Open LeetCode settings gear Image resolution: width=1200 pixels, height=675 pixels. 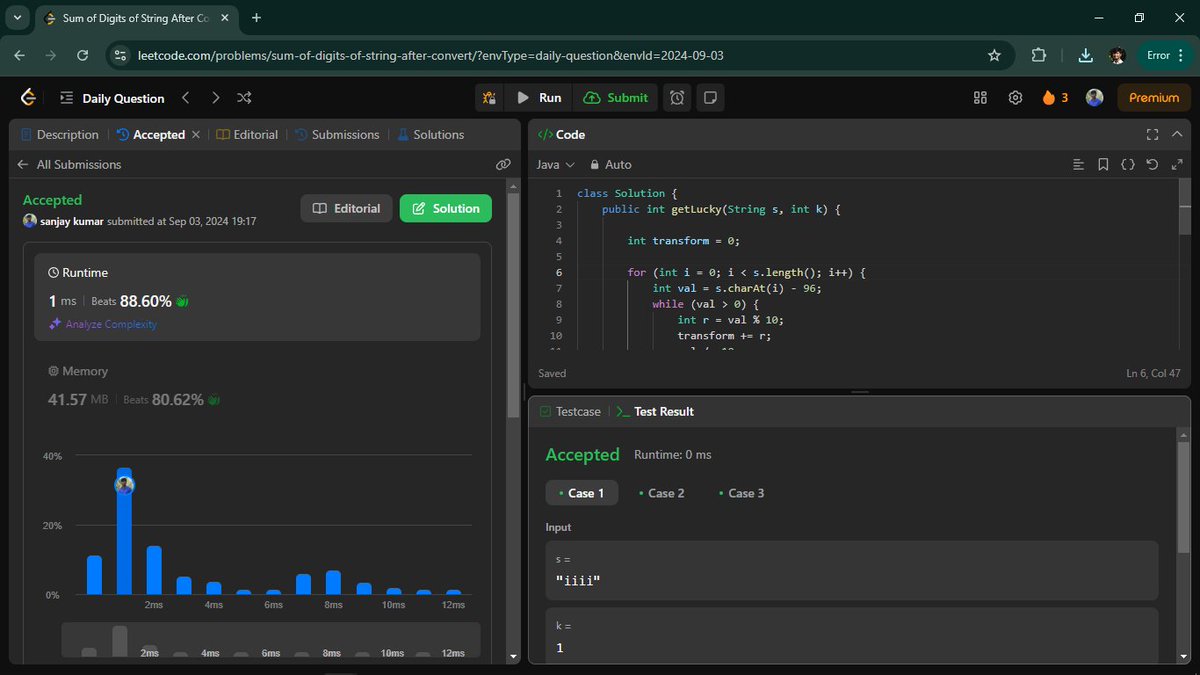tap(1015, 98)
